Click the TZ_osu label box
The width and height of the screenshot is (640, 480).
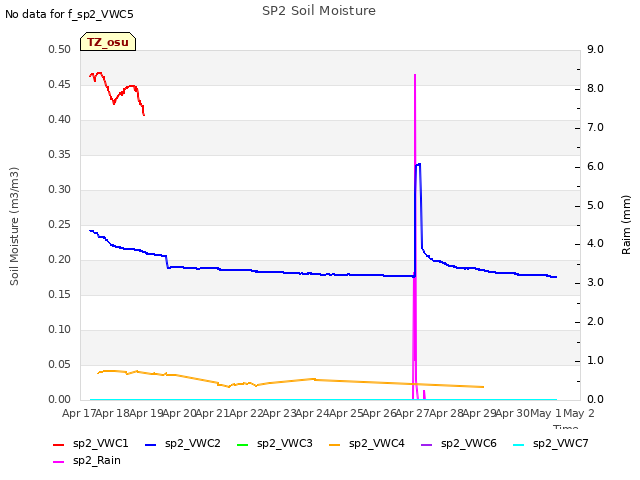pyautogui.click(x=108, y=42)
